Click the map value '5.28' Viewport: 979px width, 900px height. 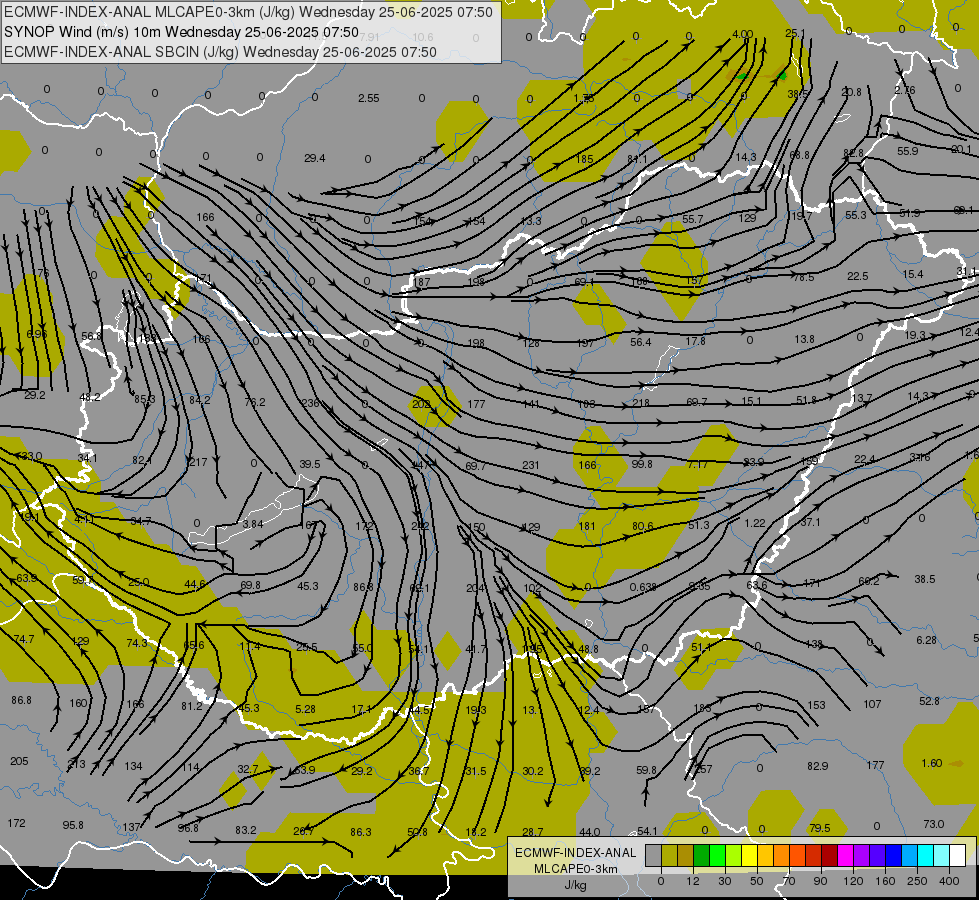pyautogui.click(x=305, y=709)
